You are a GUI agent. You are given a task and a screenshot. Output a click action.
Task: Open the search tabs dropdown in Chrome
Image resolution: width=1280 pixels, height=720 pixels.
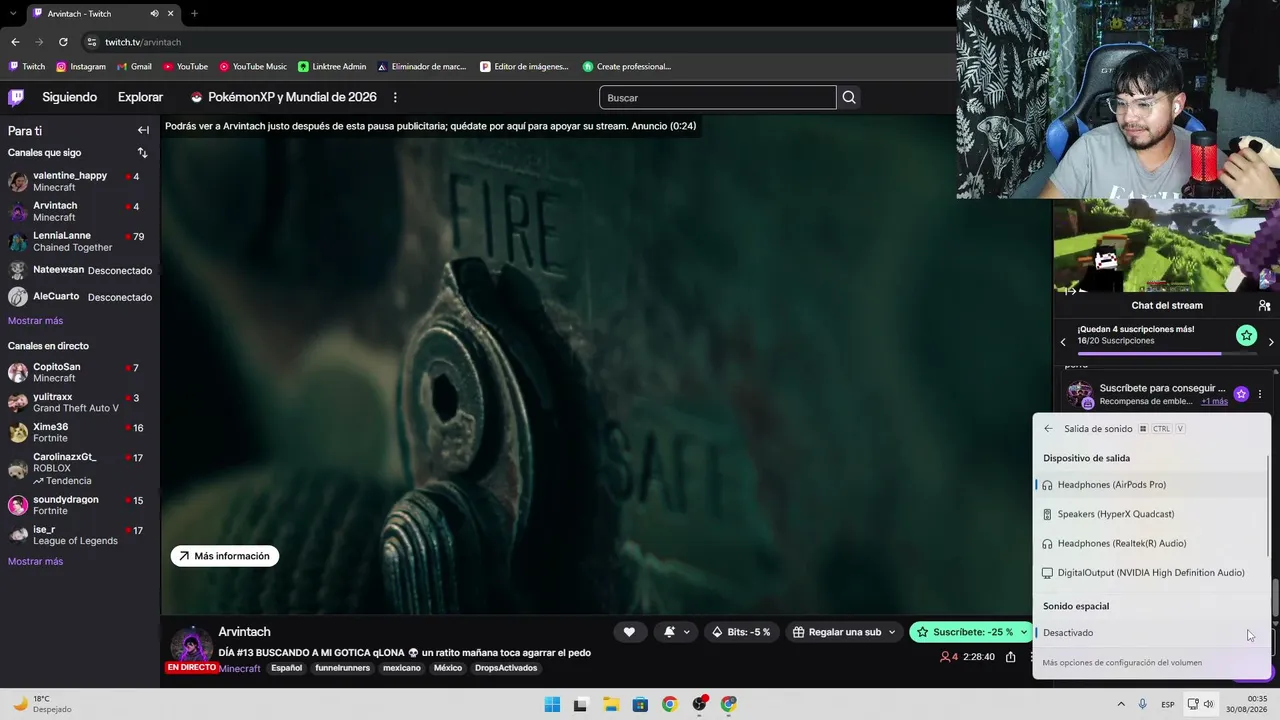tap(12, 14)
